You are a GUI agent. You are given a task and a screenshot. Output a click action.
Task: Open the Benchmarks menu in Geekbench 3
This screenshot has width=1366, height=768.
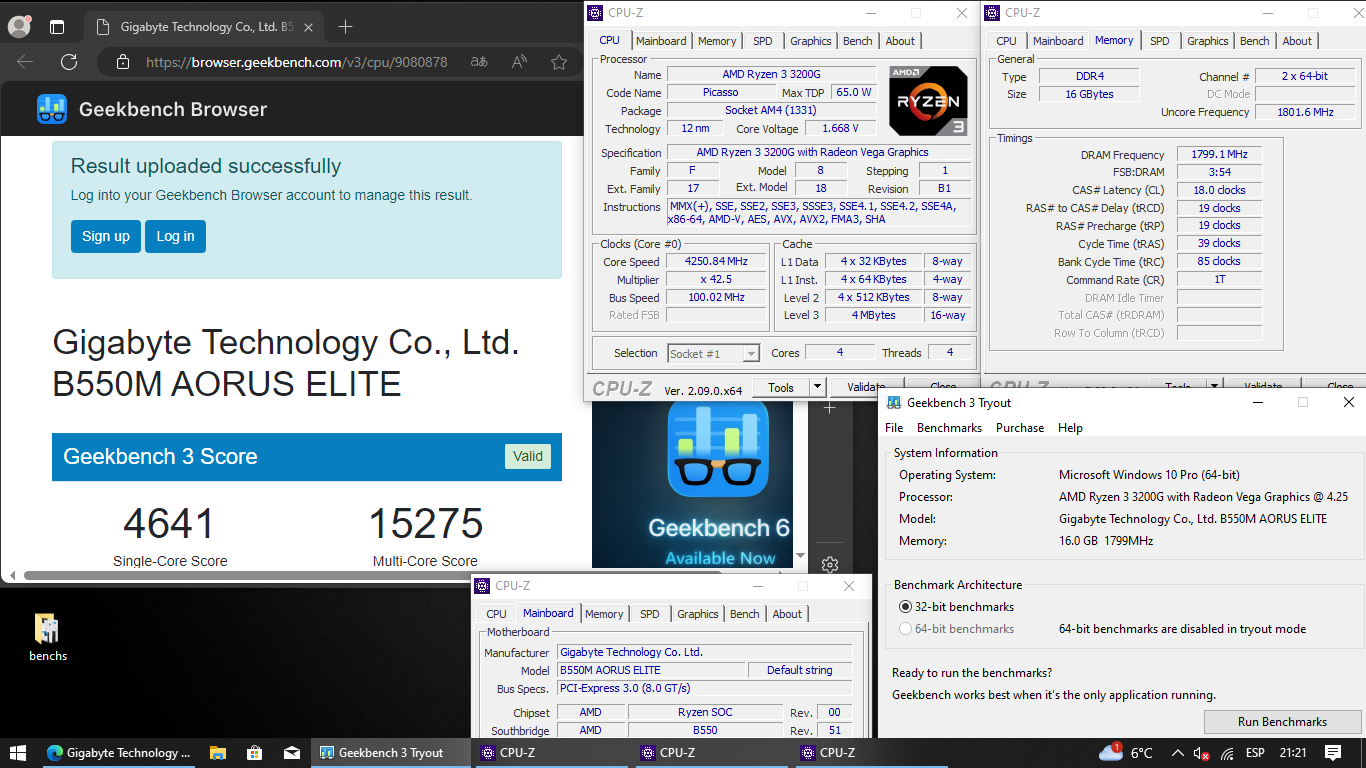pyautogui.click(x=949, y=428)
